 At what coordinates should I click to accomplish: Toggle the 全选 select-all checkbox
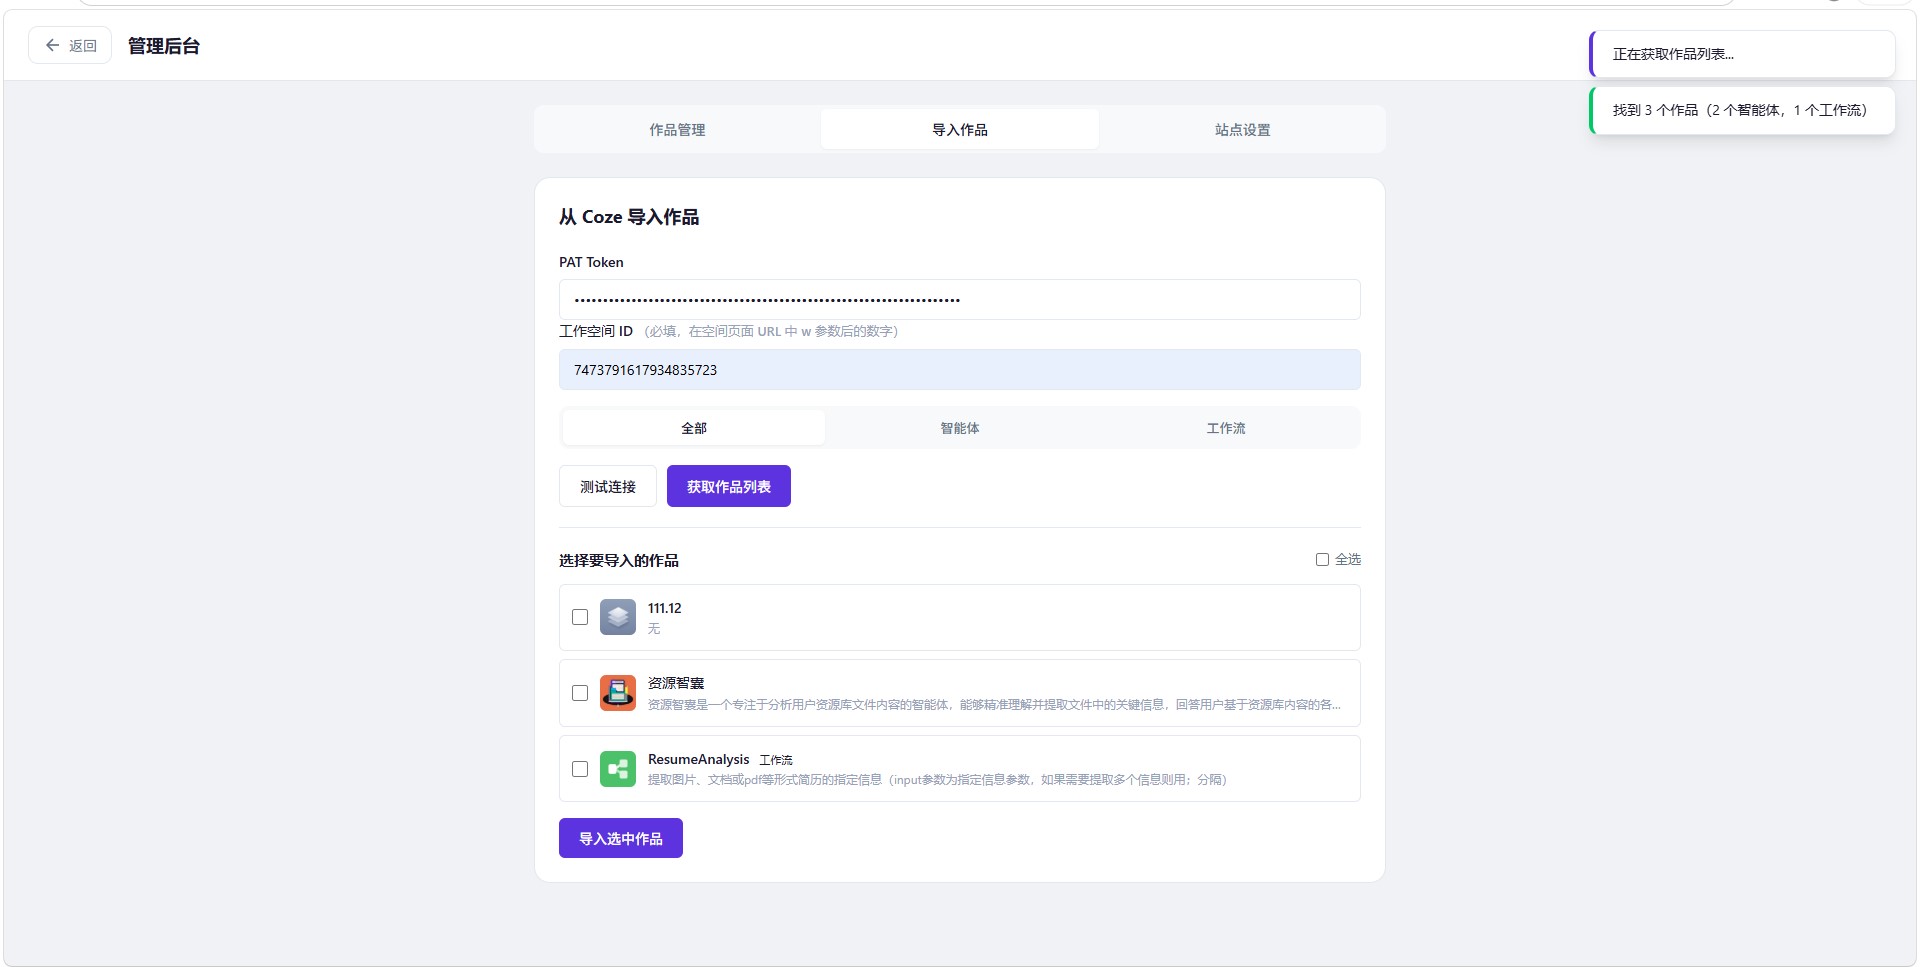coord(1322,560)
